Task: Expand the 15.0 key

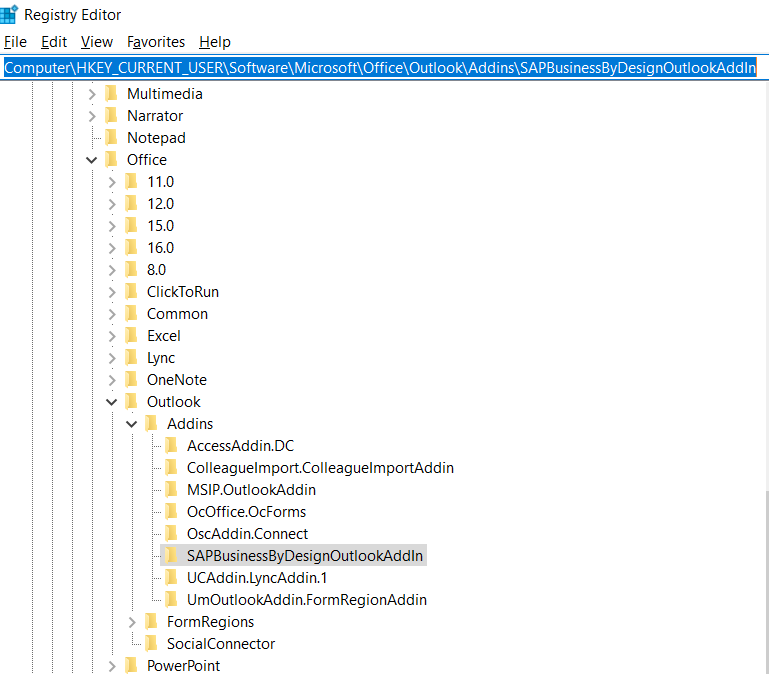Action: [112, 226]
